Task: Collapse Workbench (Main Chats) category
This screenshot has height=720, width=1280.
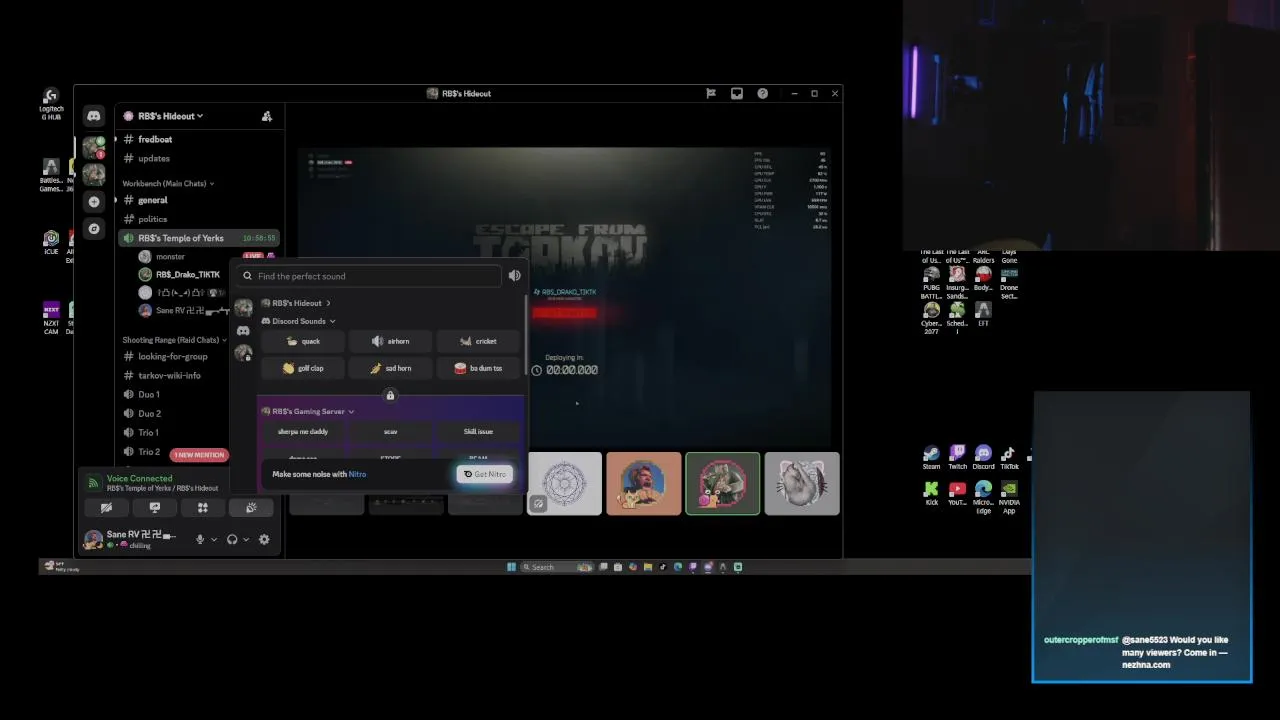Action: tap(168, 183)
